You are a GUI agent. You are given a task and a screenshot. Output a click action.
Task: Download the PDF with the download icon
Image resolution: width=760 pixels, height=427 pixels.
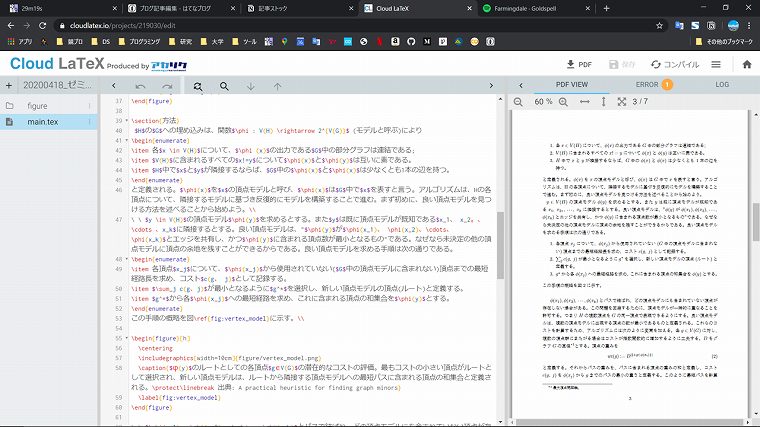[x=579, y=64]
